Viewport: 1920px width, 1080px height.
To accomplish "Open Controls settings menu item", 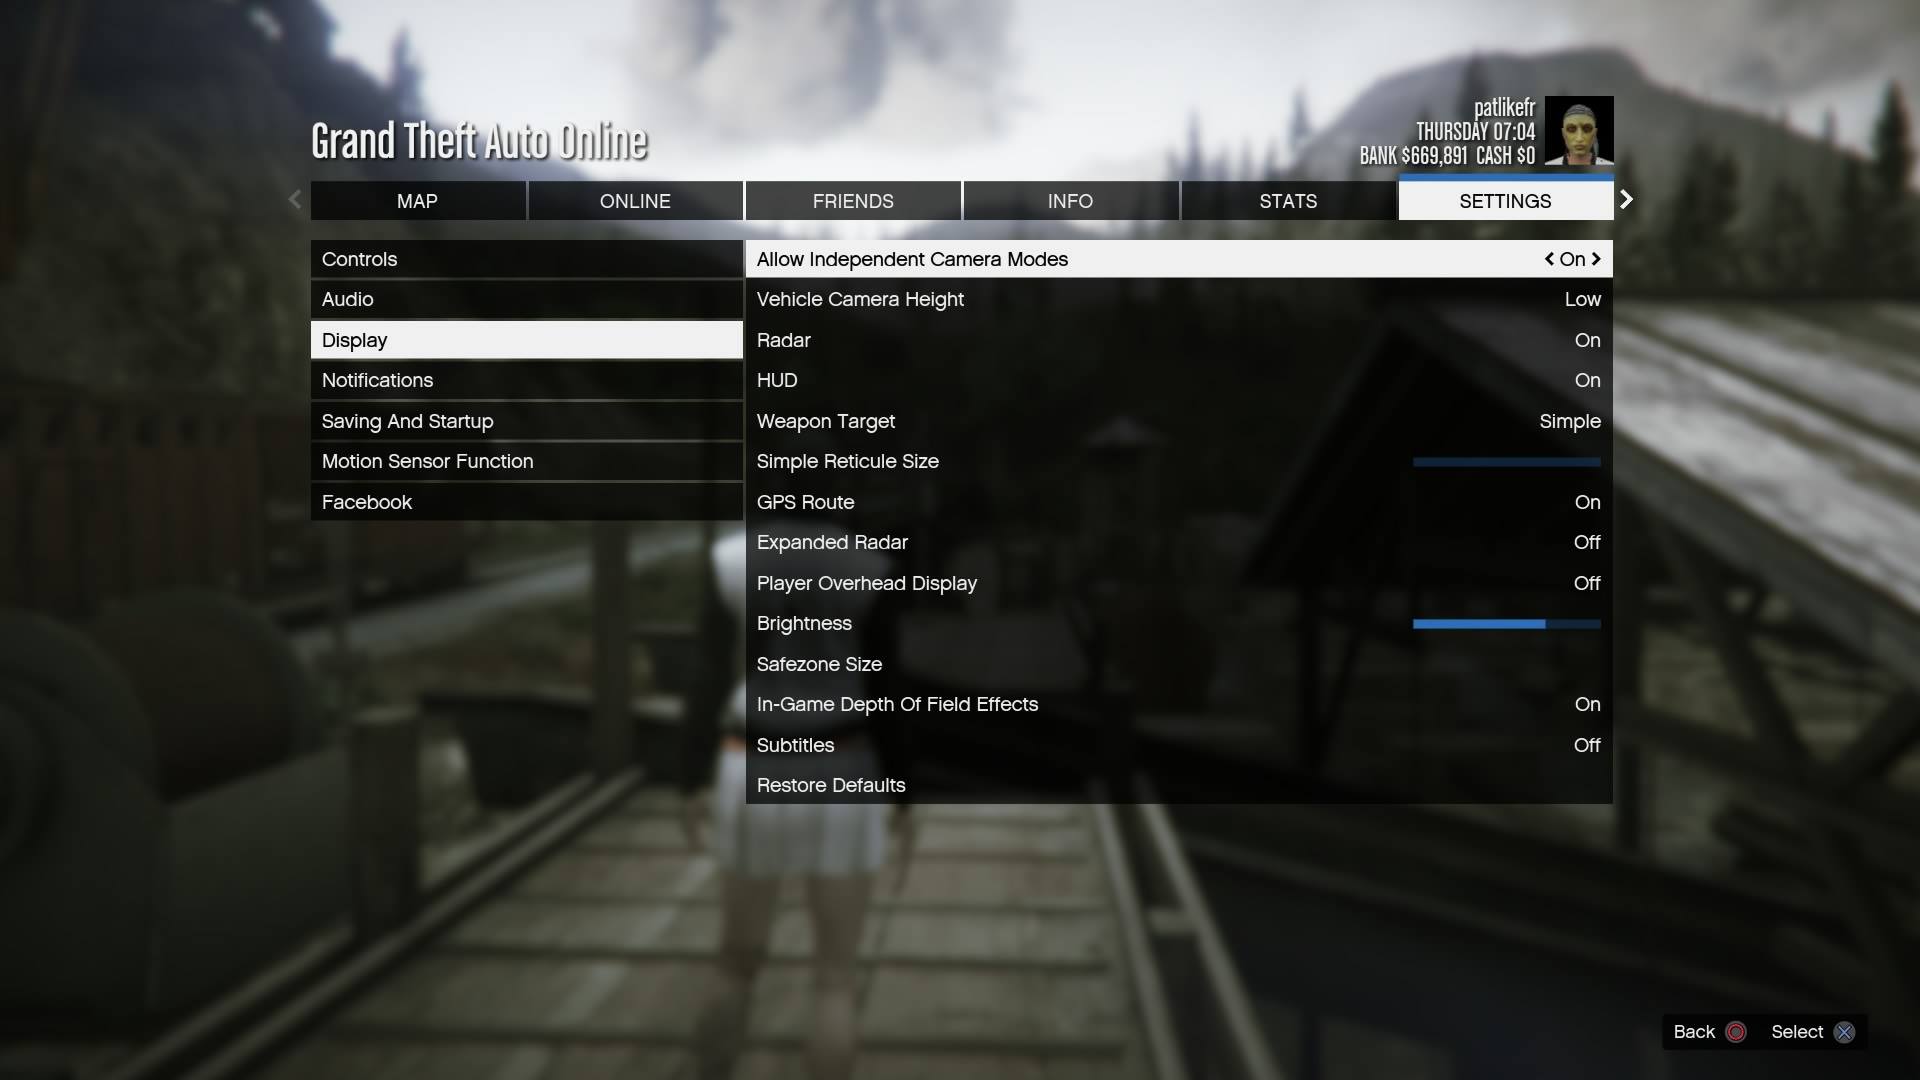I will (526, 258).
